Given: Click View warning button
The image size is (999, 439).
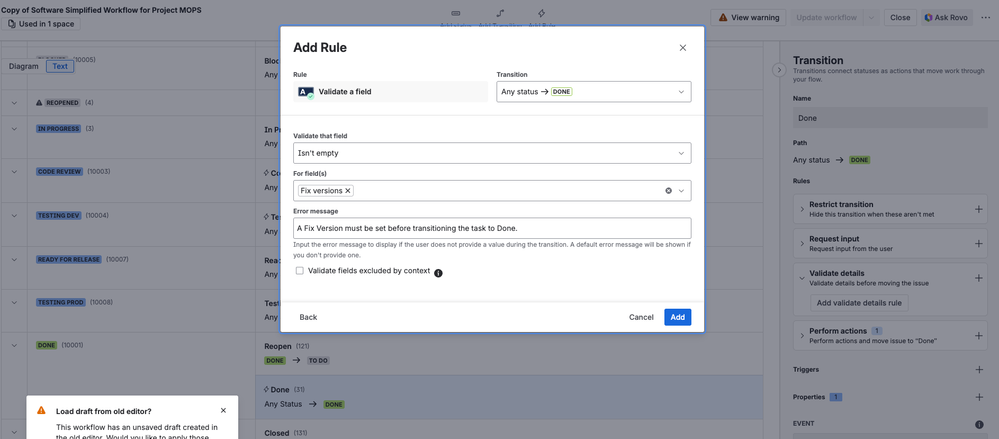Looking at the screenshot, I should pos(749,18).
